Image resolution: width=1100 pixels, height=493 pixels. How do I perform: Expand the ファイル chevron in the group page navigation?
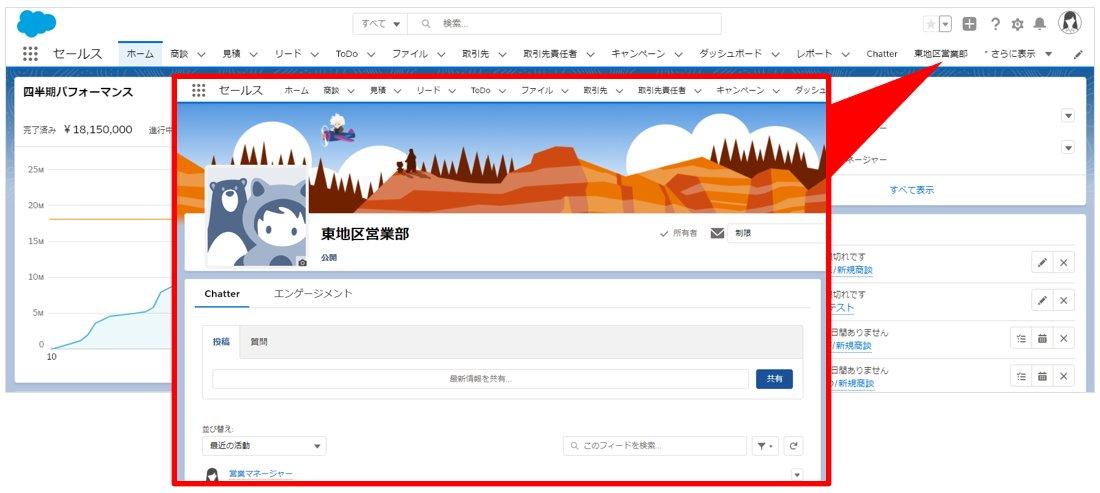click(x=565, y=90)
